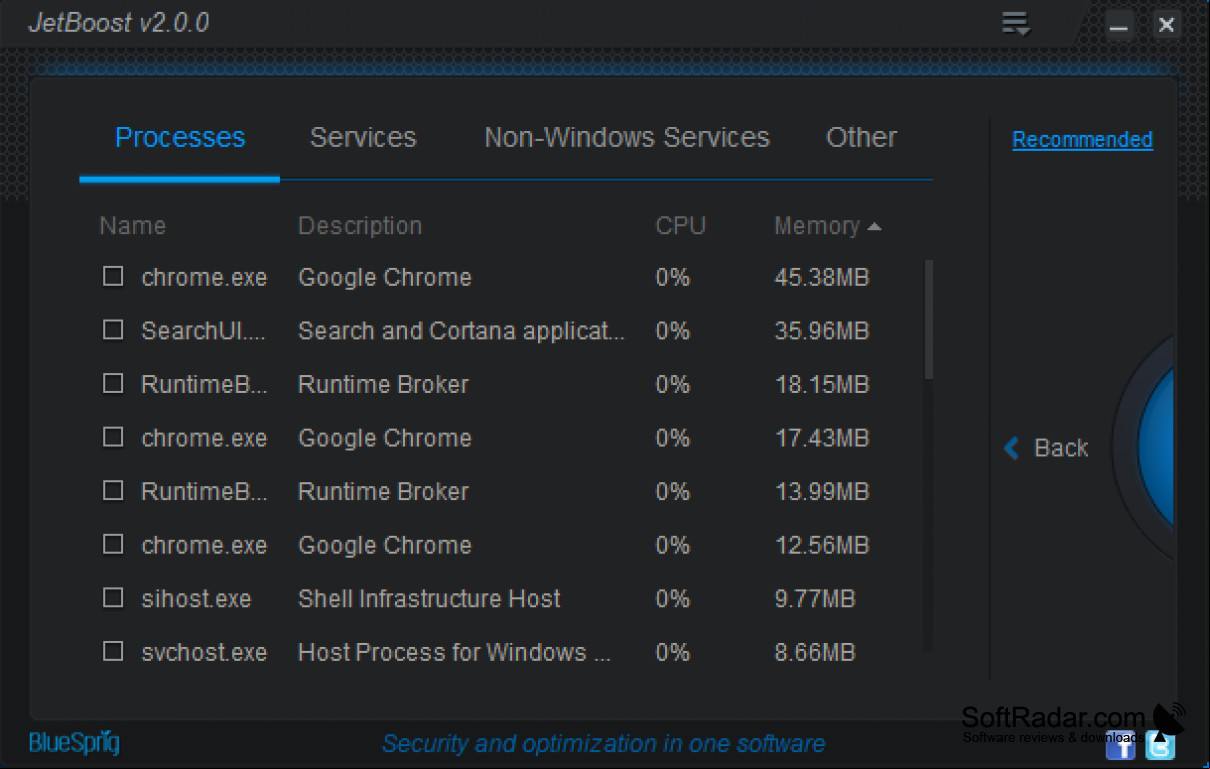Select the sihost.exe process name
Image resolution: width=1210 pixels, height=769 pixels.
coord(196,599)
